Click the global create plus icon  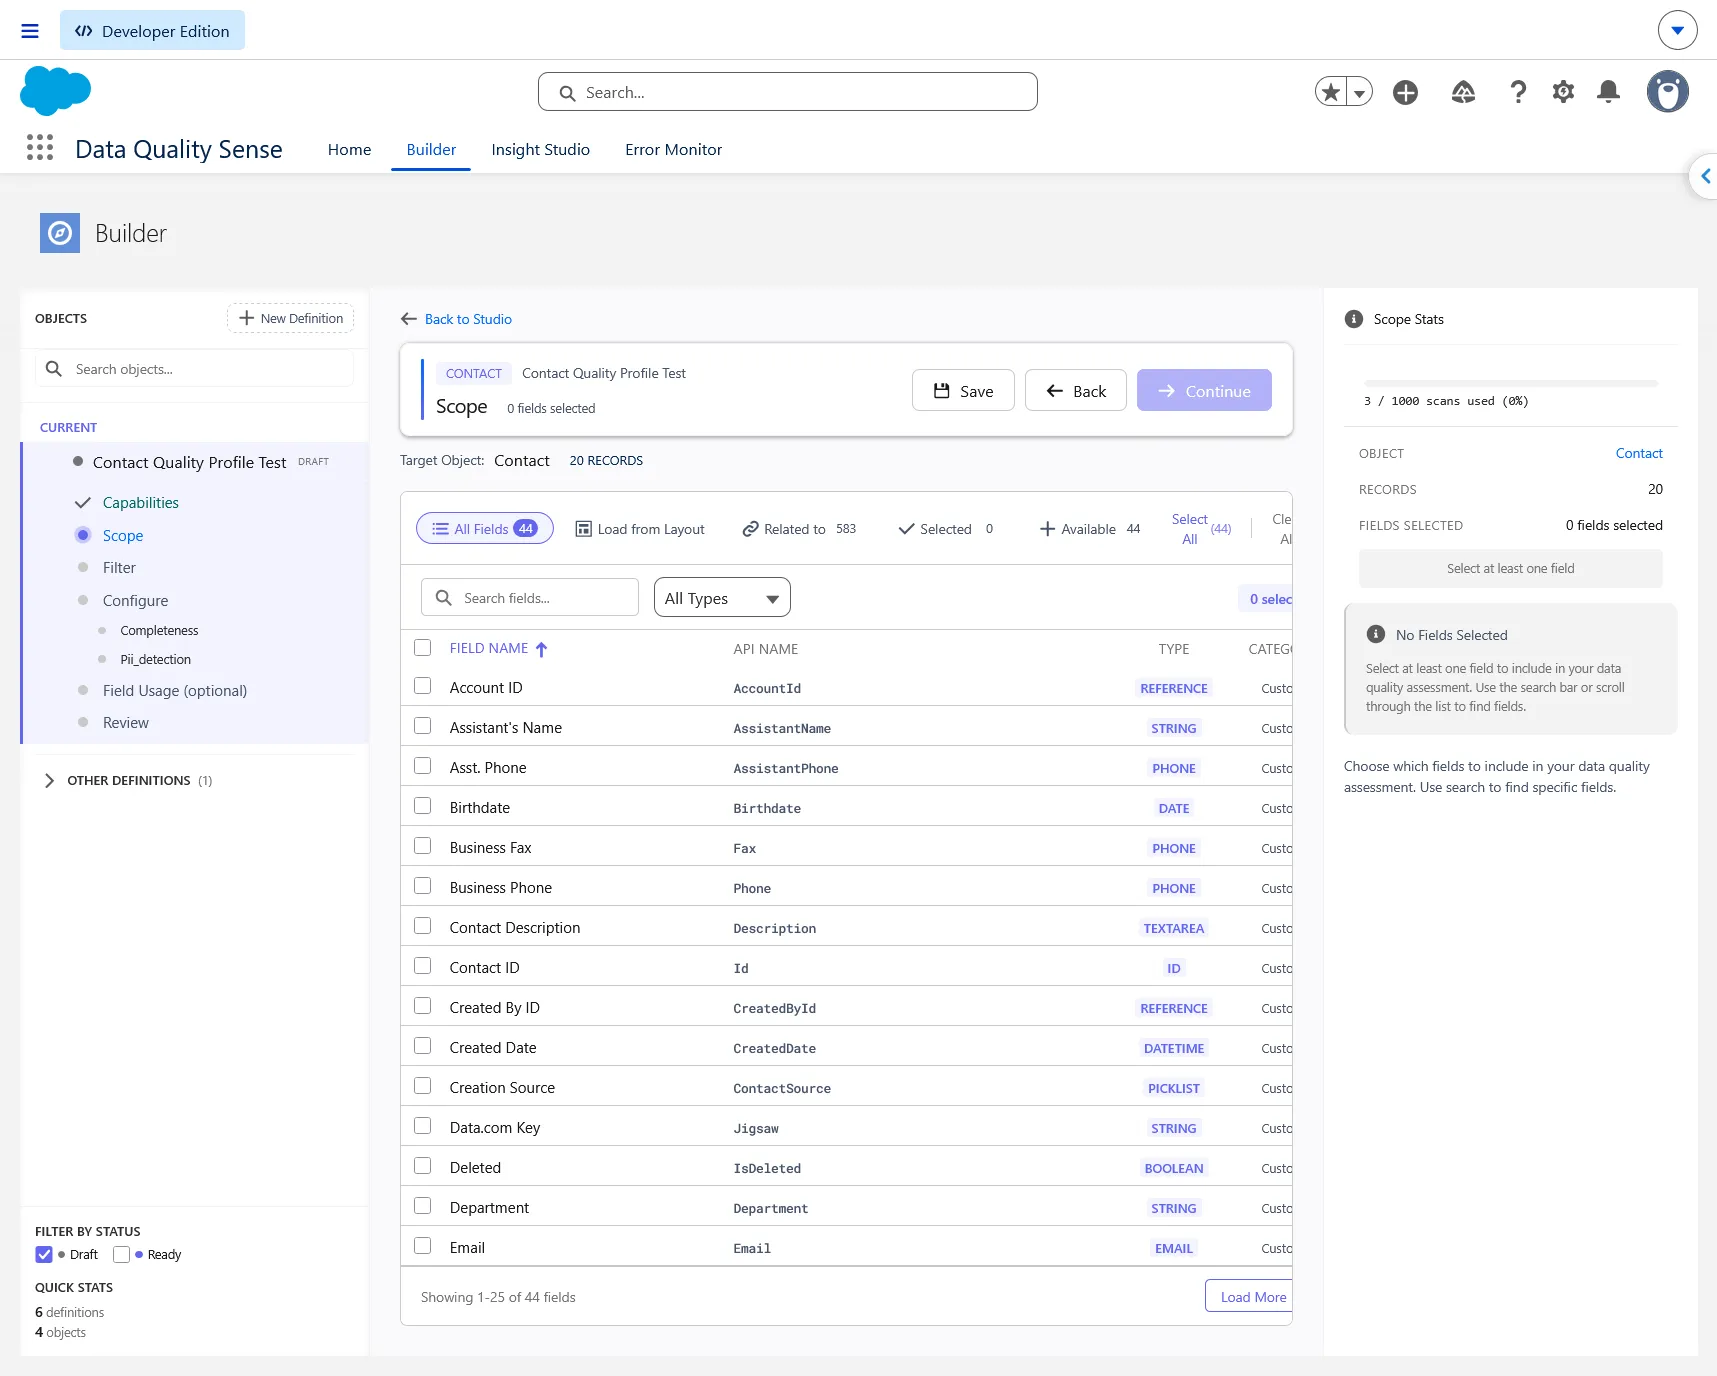coord(1405,92)
